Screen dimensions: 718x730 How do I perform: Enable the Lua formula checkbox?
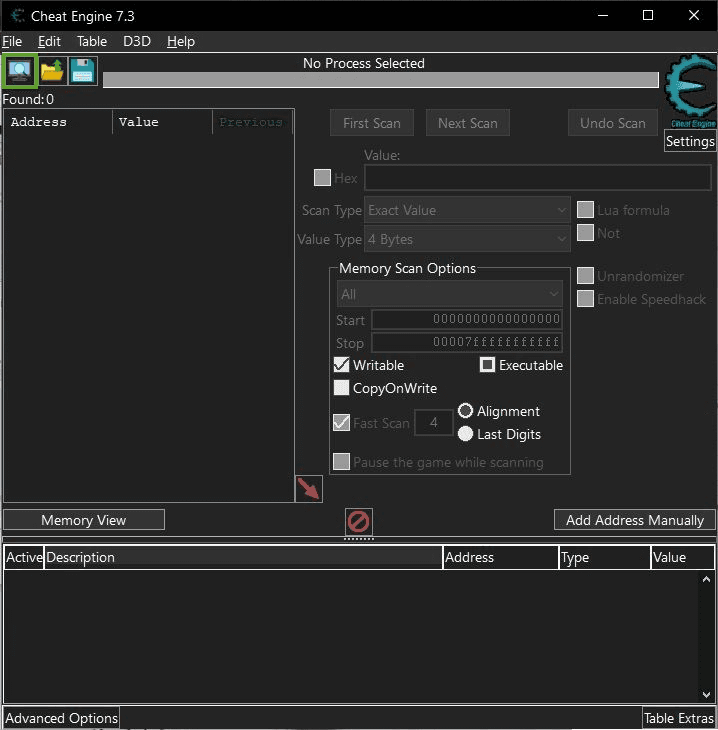coord(585,210)
